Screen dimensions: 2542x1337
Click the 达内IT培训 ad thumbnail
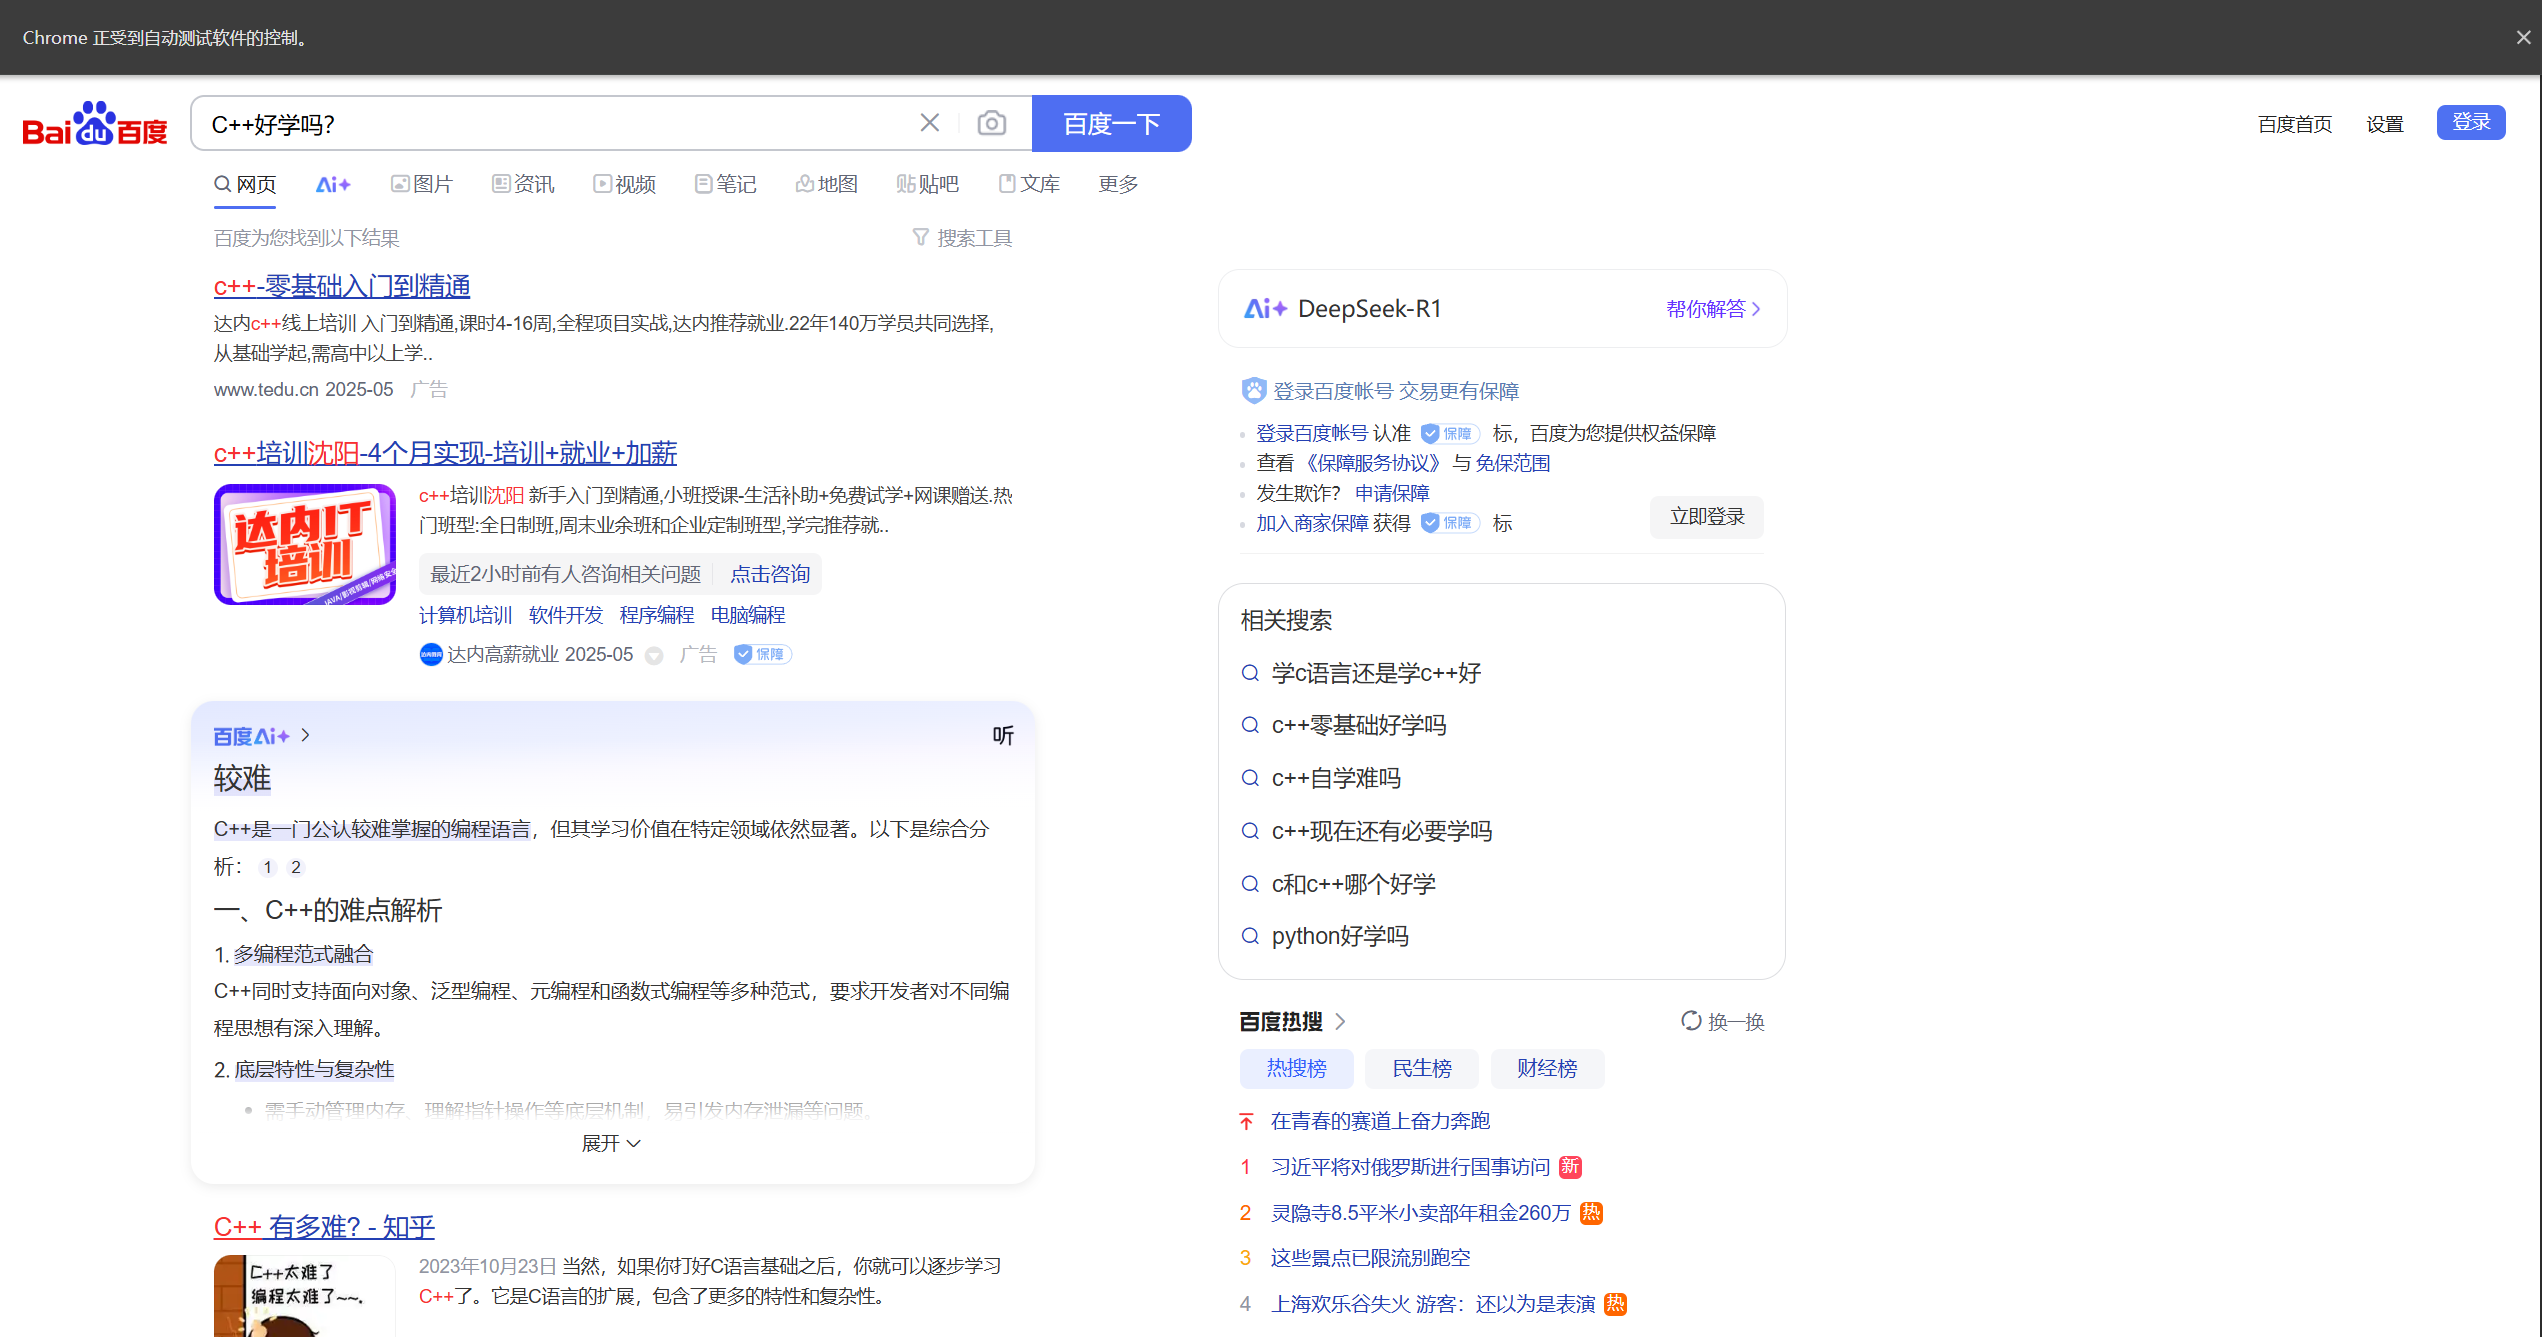304,544
